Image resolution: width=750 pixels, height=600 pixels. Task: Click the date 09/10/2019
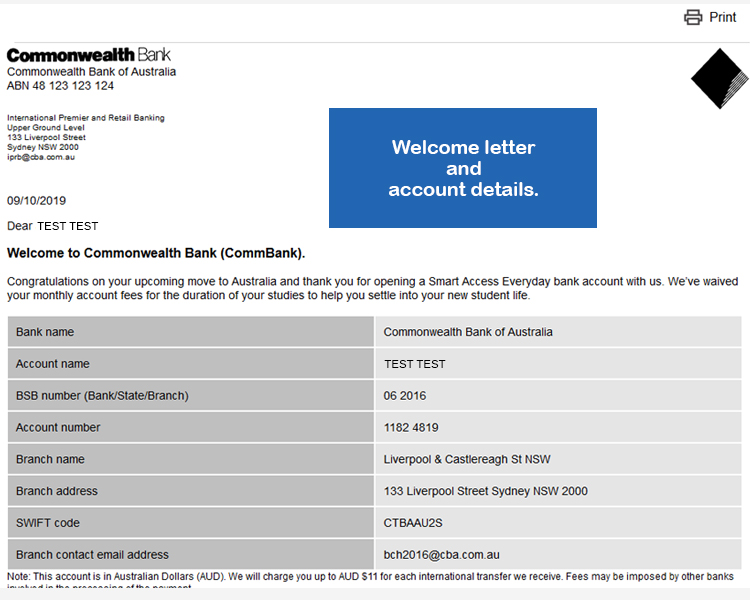click(x=36, y=200)
